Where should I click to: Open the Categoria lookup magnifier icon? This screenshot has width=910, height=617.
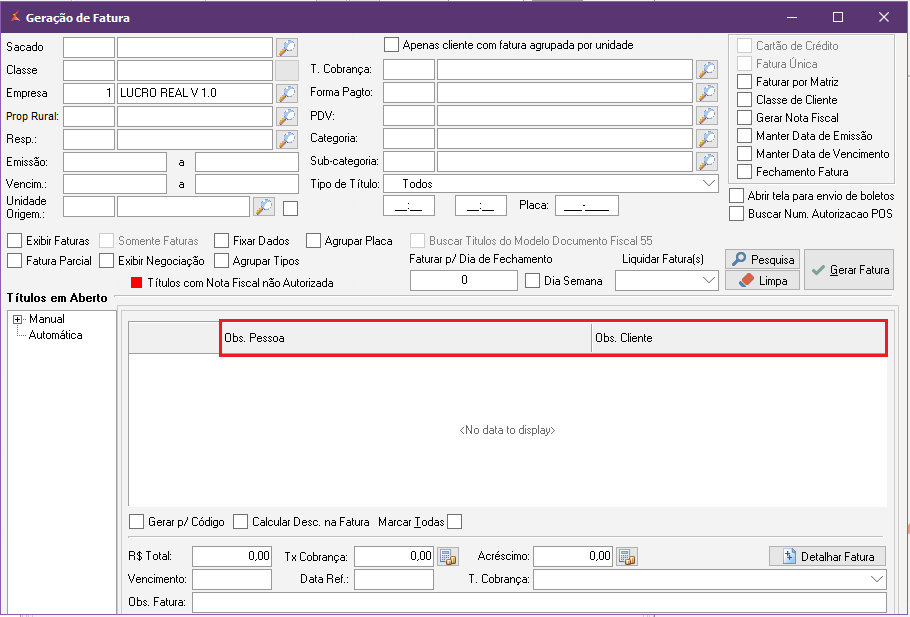(706, 139)
